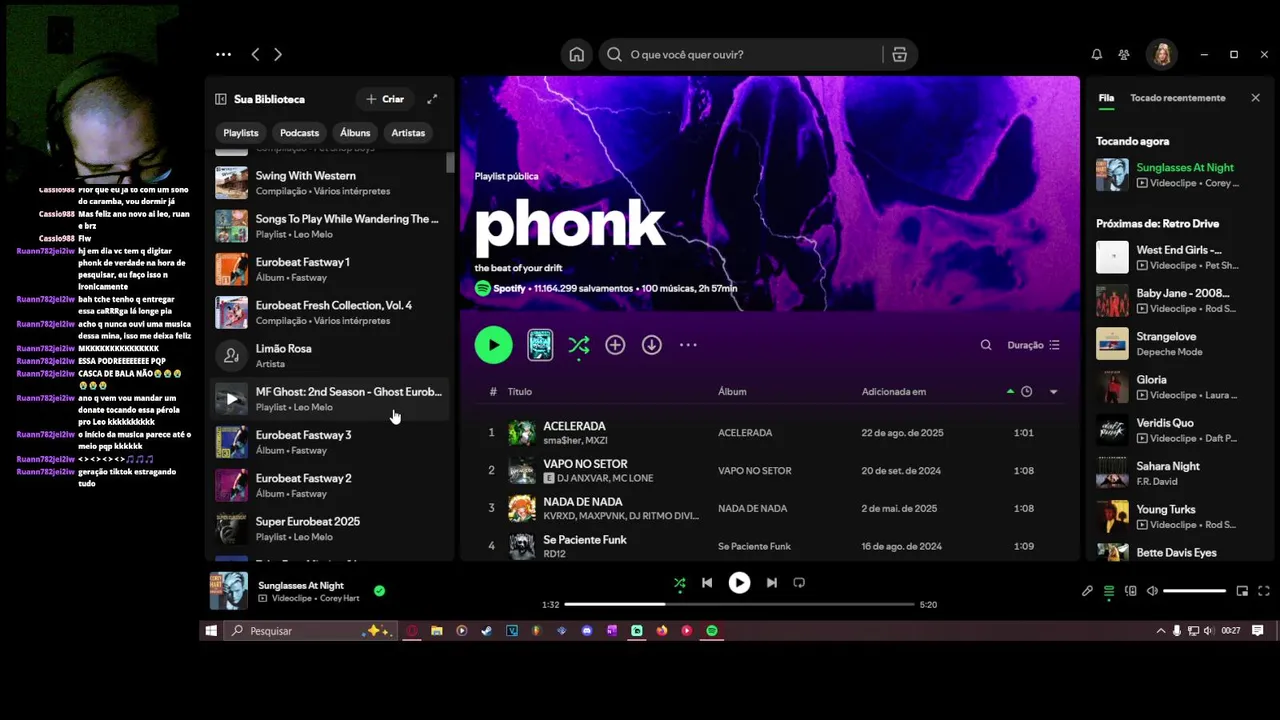1280x720 pixels.
Task: Toggle the queue icon in player bar
Action: pos(1109,591)
